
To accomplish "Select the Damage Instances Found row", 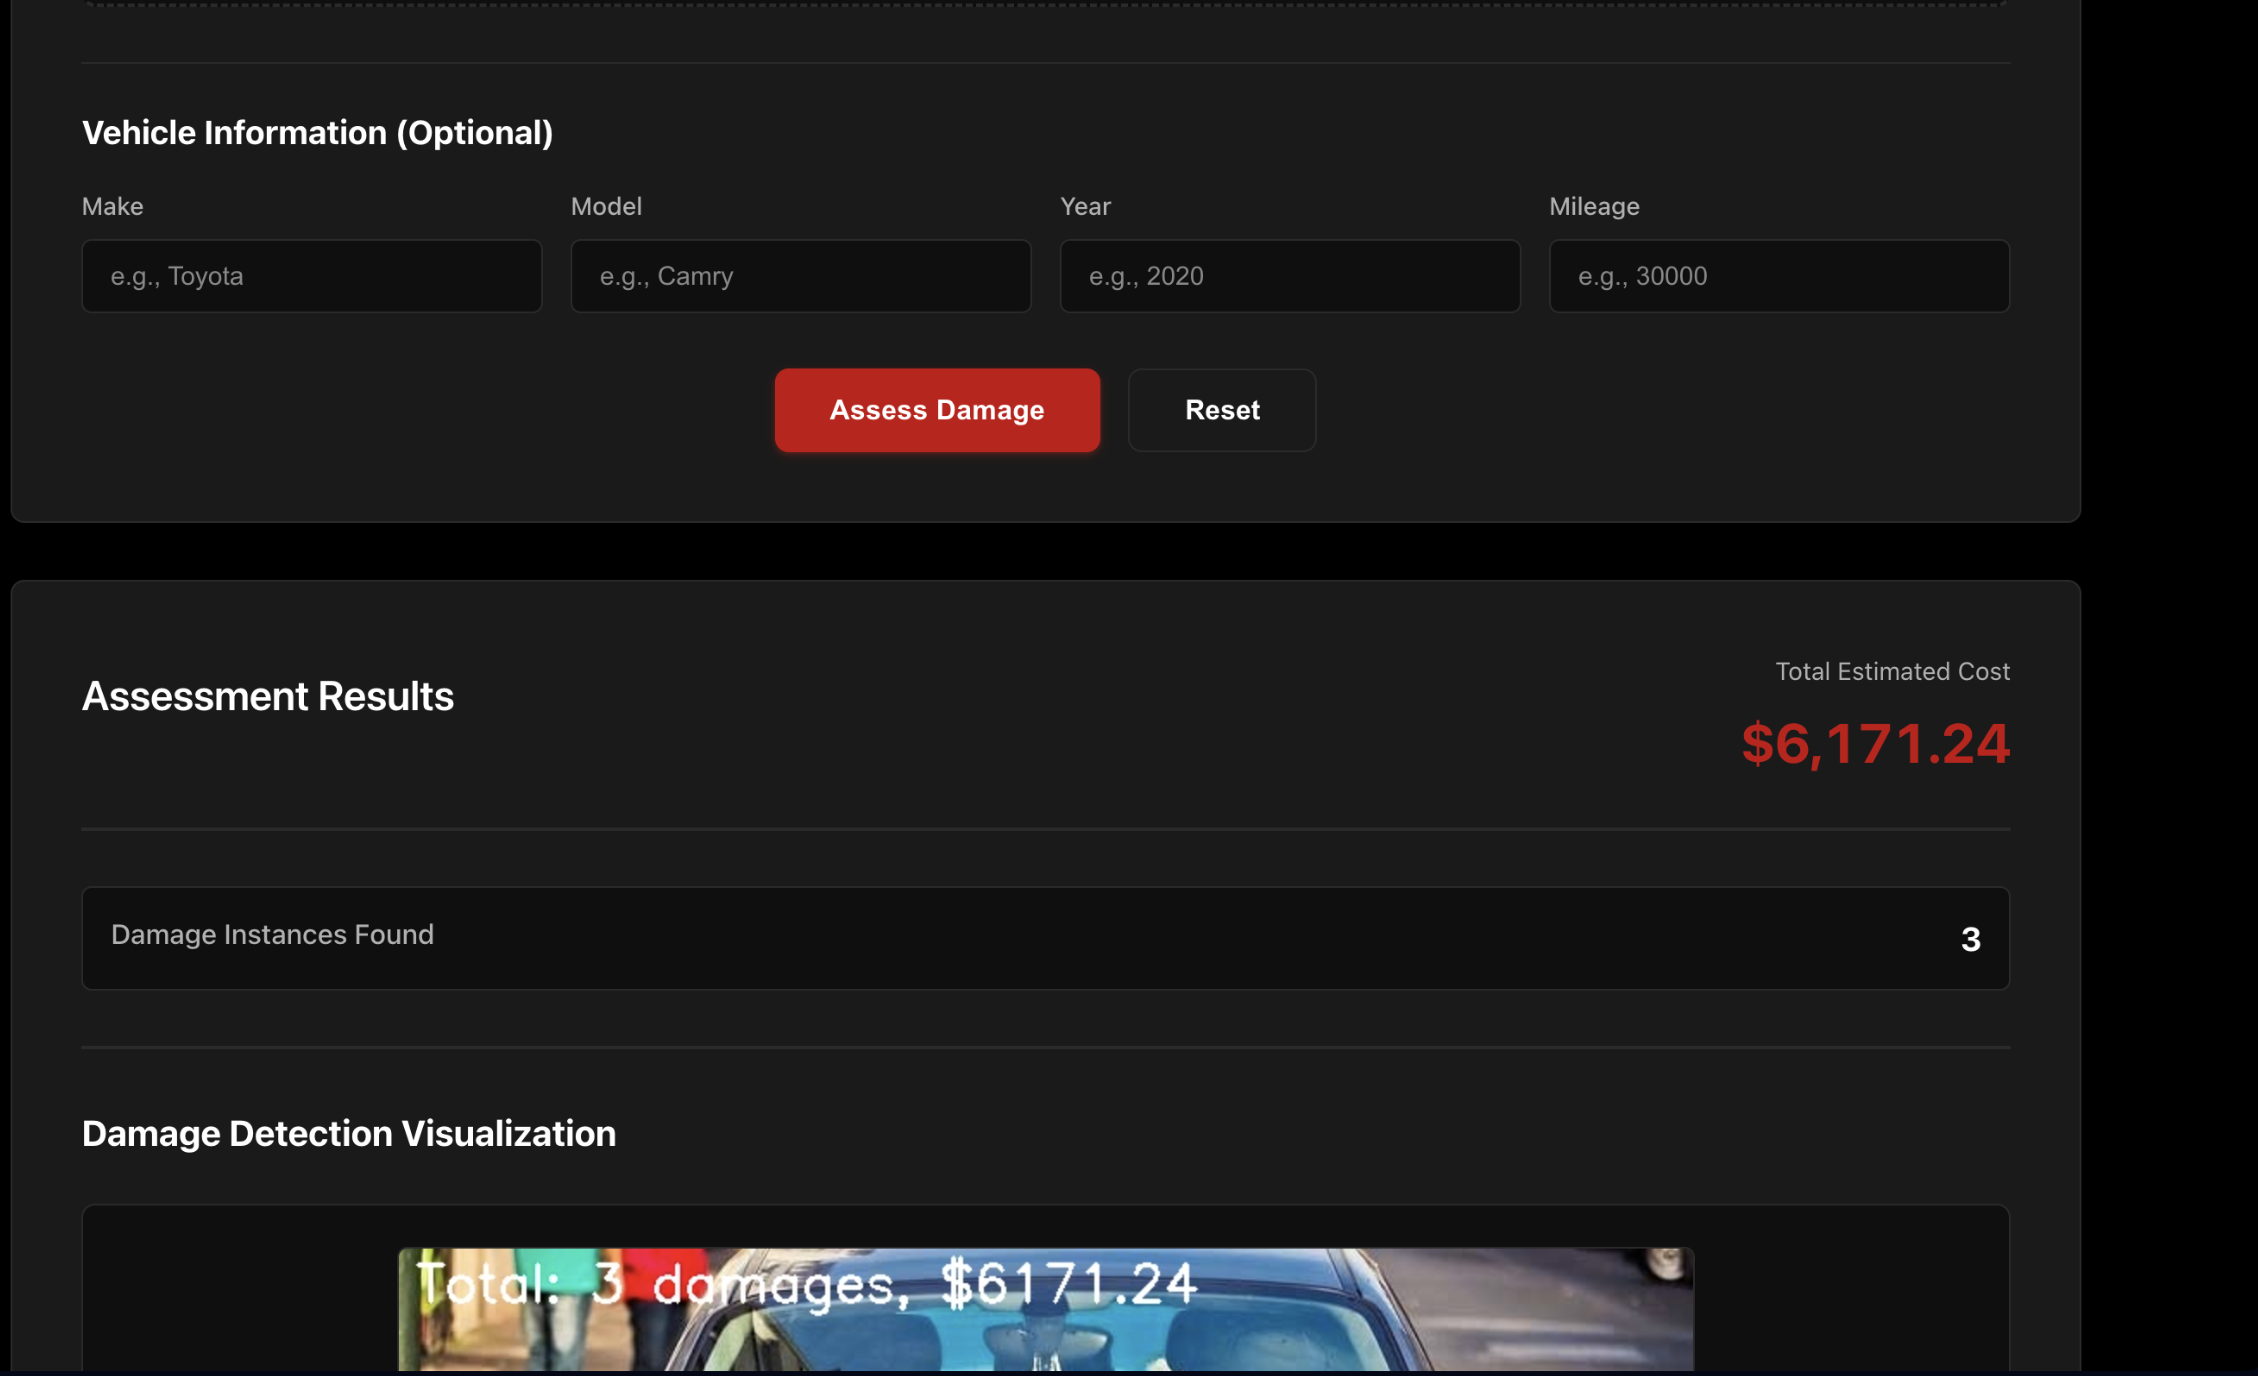I will pyautogui.click(x=1045, y=937).
